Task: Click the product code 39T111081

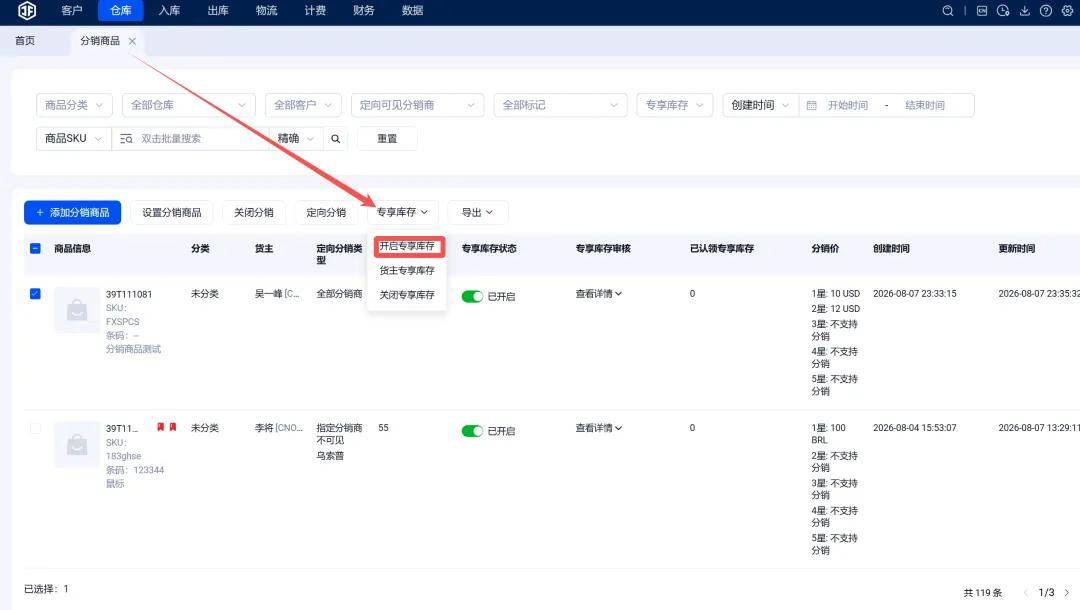Action: click(x=129, y=294)
